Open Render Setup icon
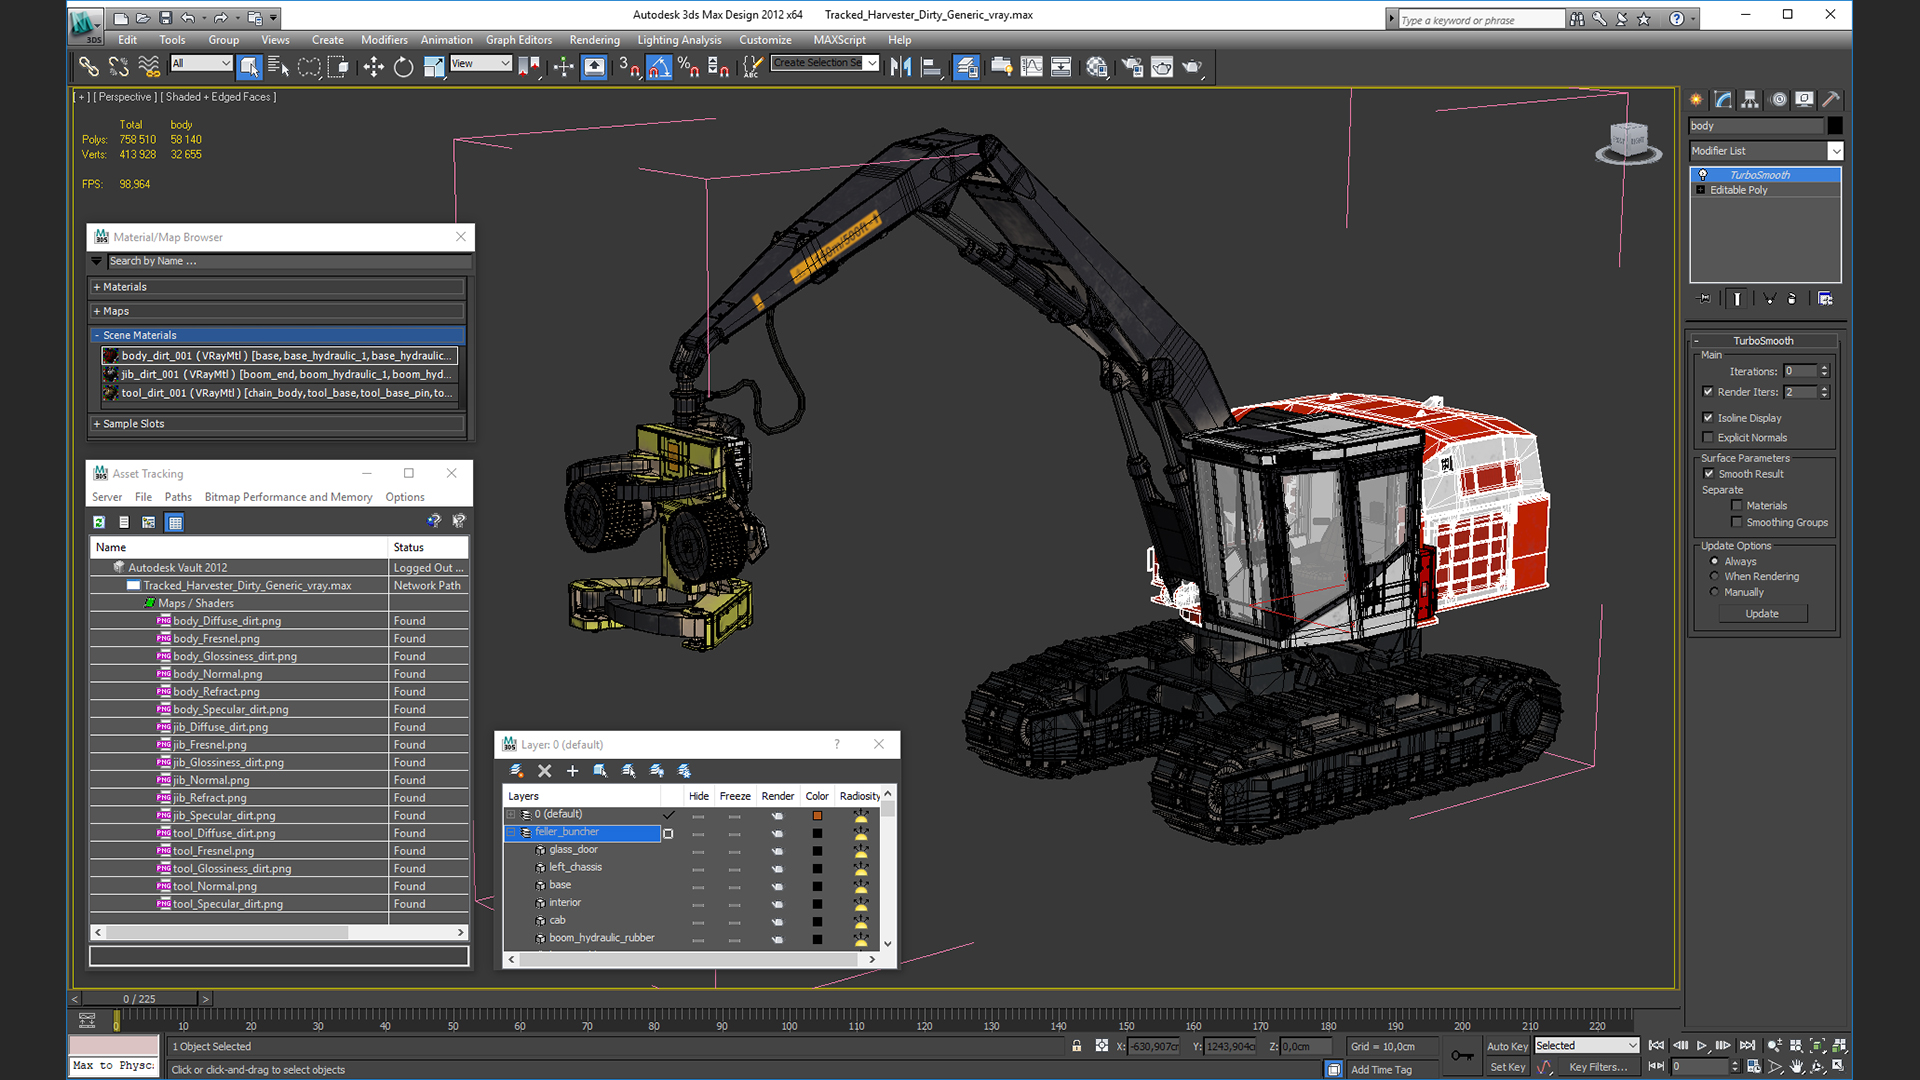Image resolution: width=1920 pixels, height=1080 pixels. click(x=1132, y=66)
